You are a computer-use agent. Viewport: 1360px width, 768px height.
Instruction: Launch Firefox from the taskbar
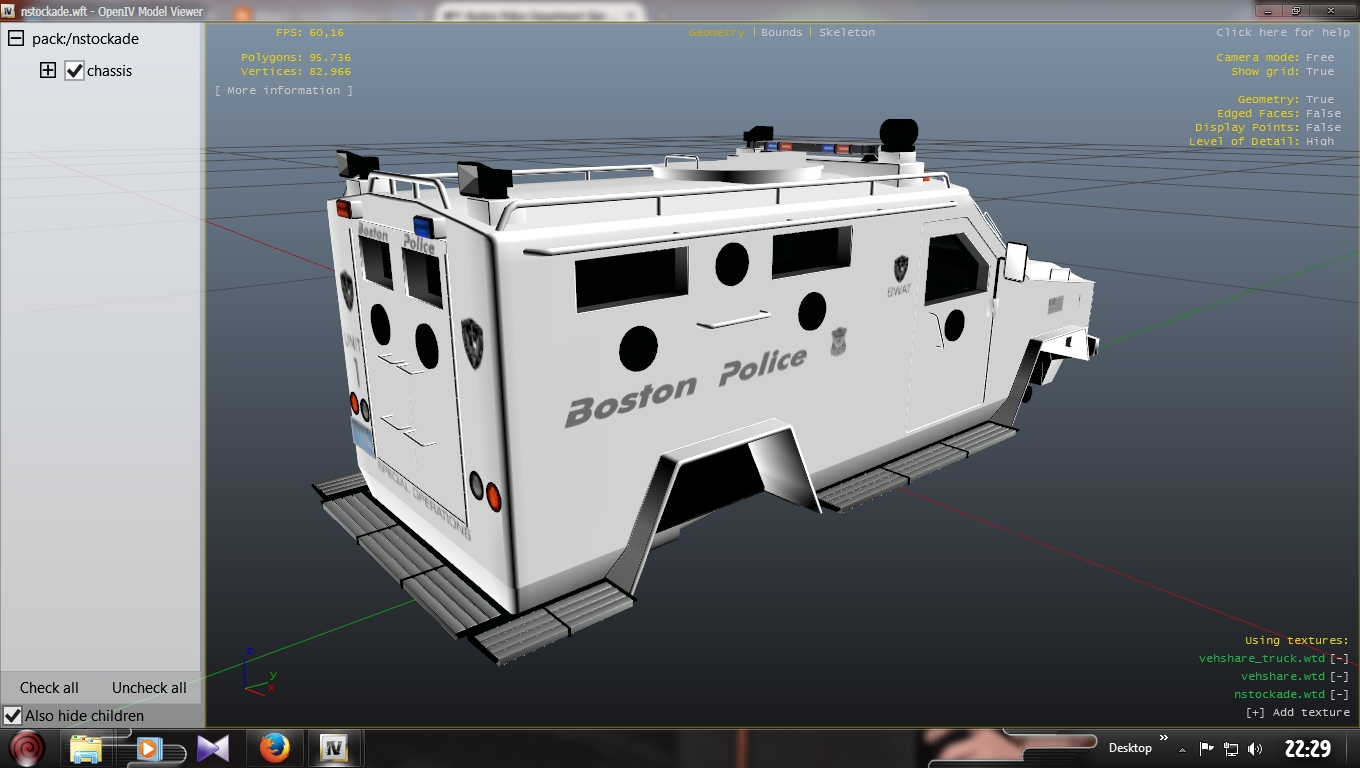(x=273, y=747)
